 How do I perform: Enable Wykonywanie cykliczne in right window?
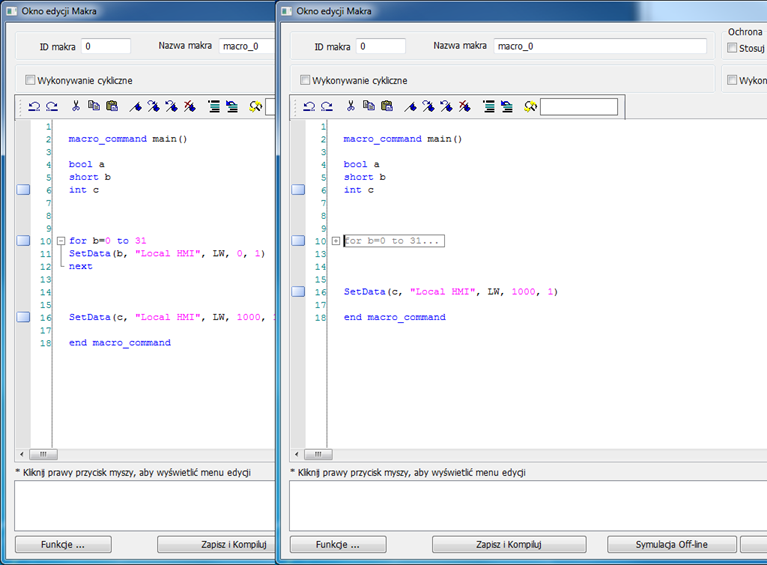point(305,80)
